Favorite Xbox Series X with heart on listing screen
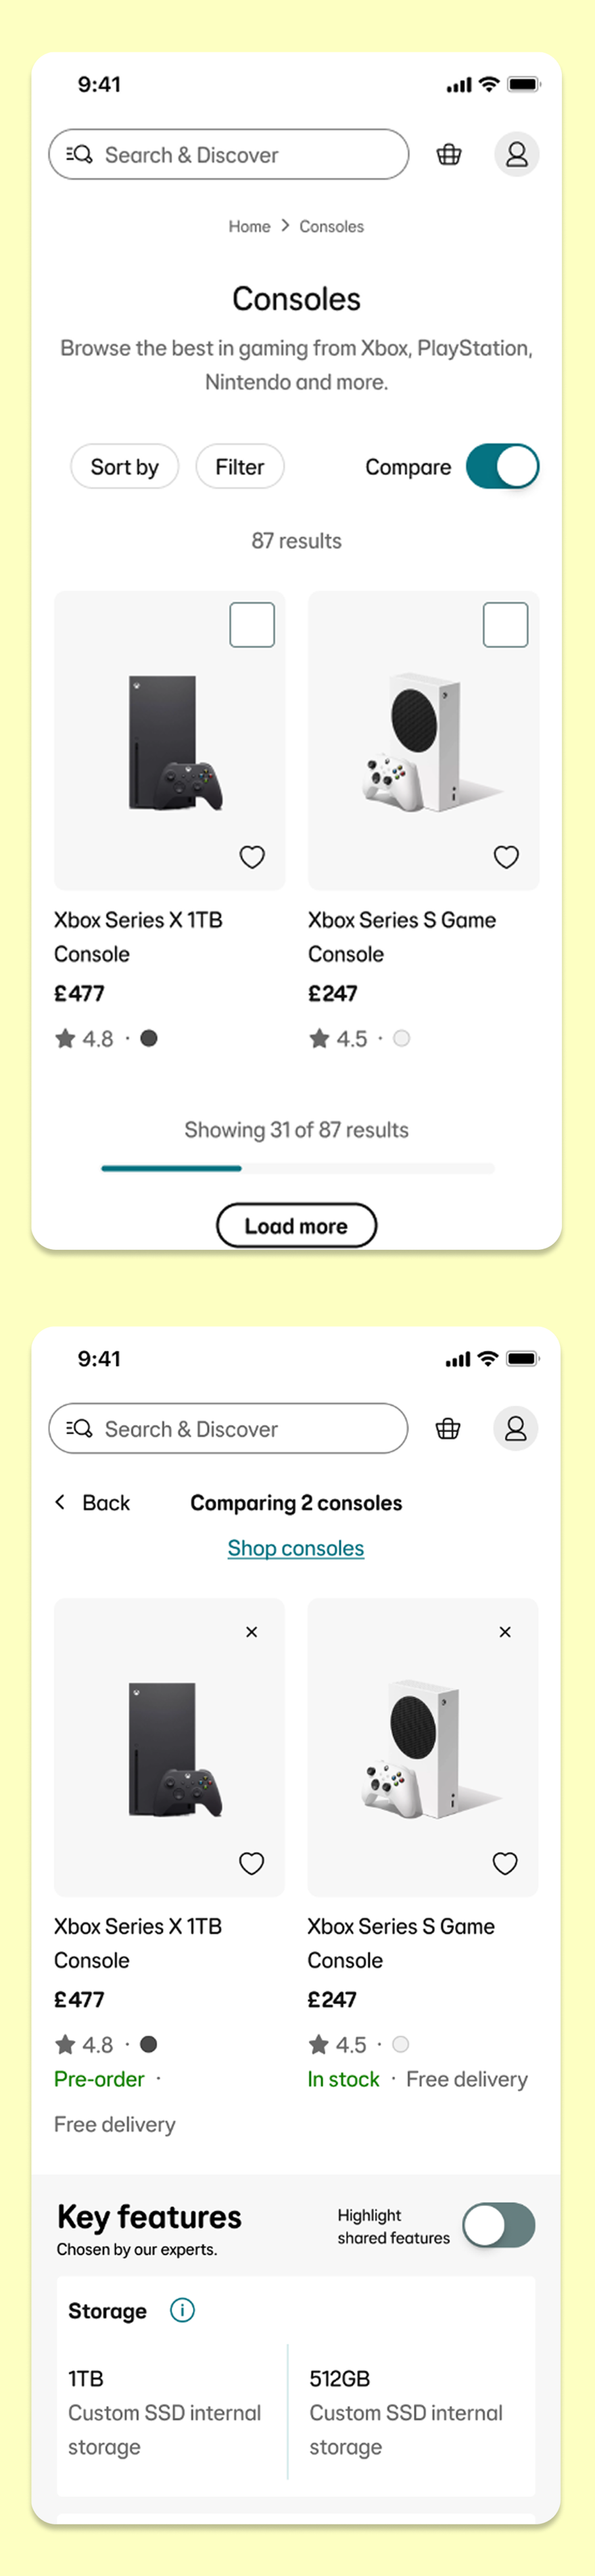The image size is (595, 2576). coord(252,857)
